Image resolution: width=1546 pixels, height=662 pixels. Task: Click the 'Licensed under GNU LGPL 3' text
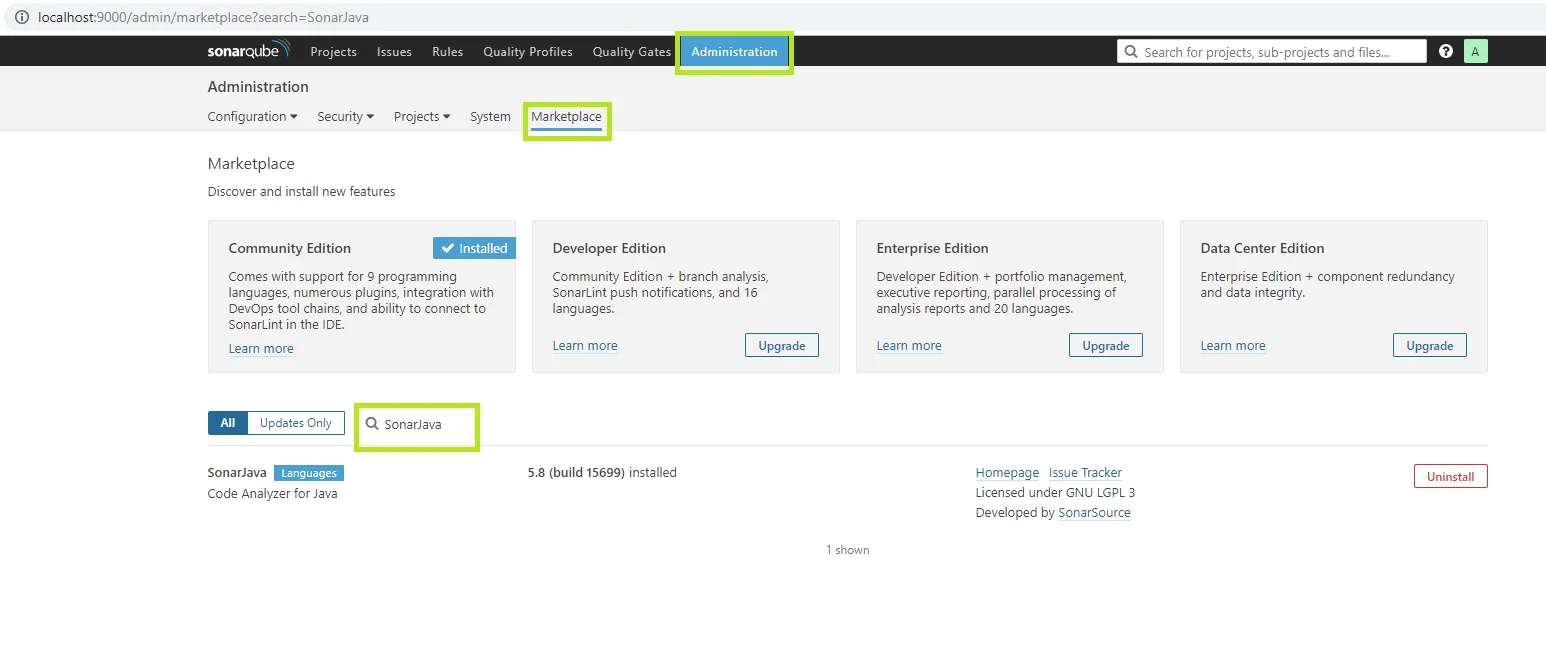pos(1055,493)
